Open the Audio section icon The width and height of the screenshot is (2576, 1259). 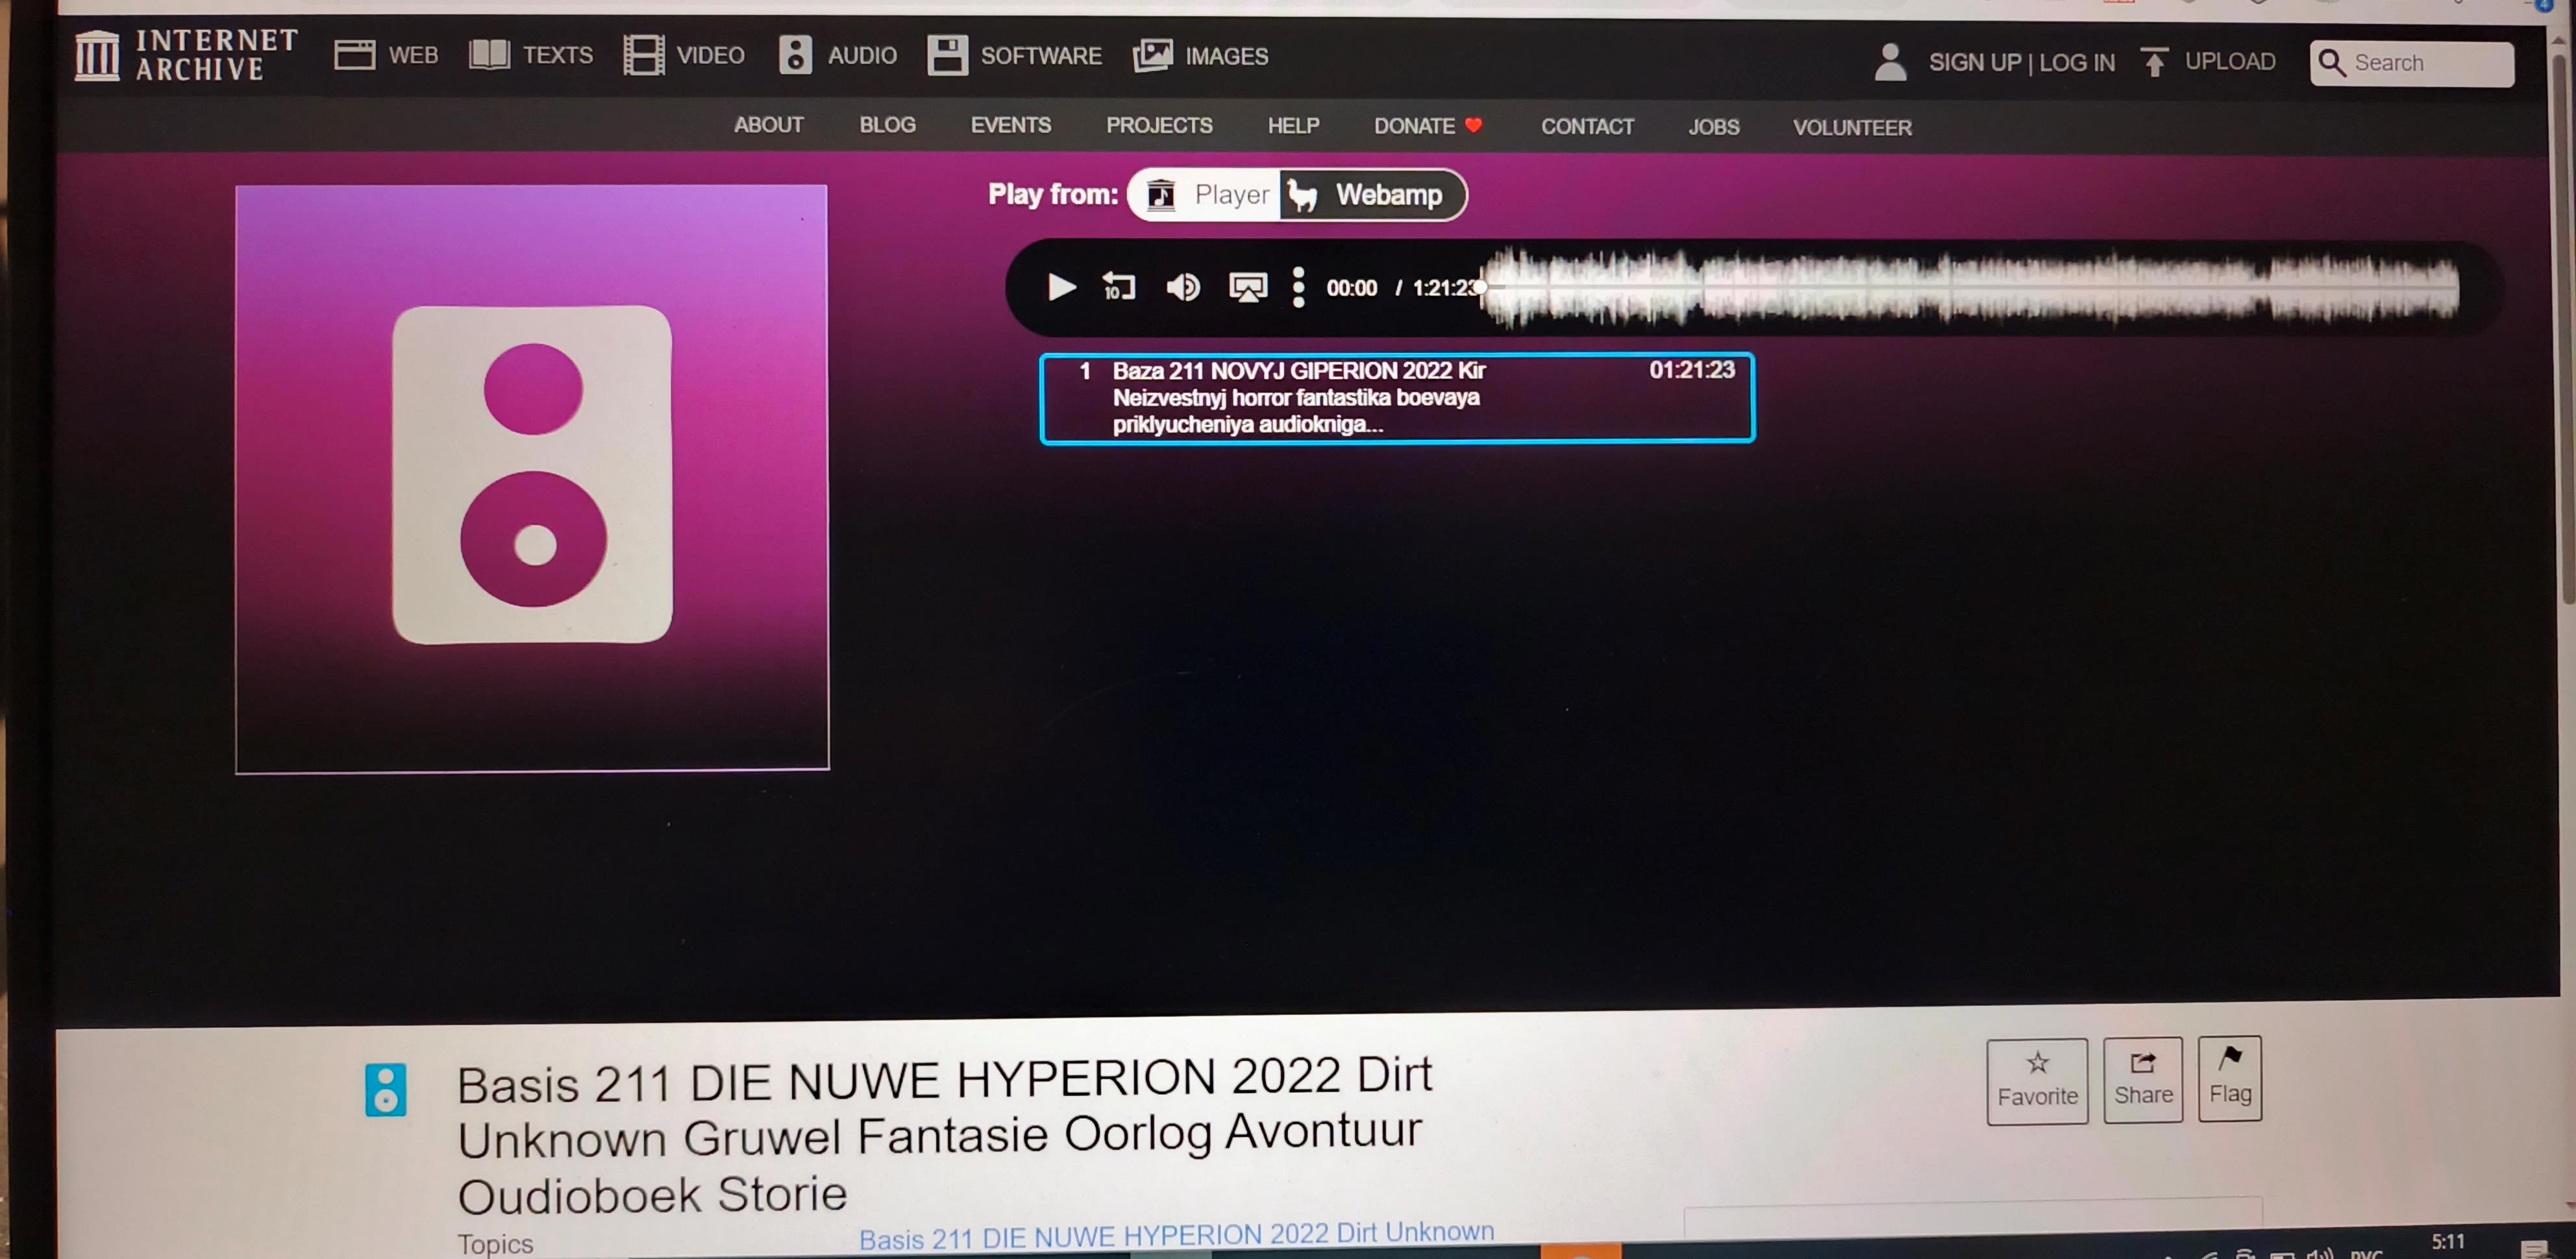pos(795,55)
